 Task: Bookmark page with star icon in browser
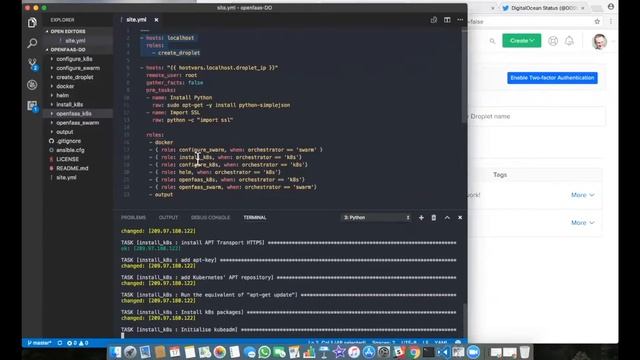click(597, 22)
